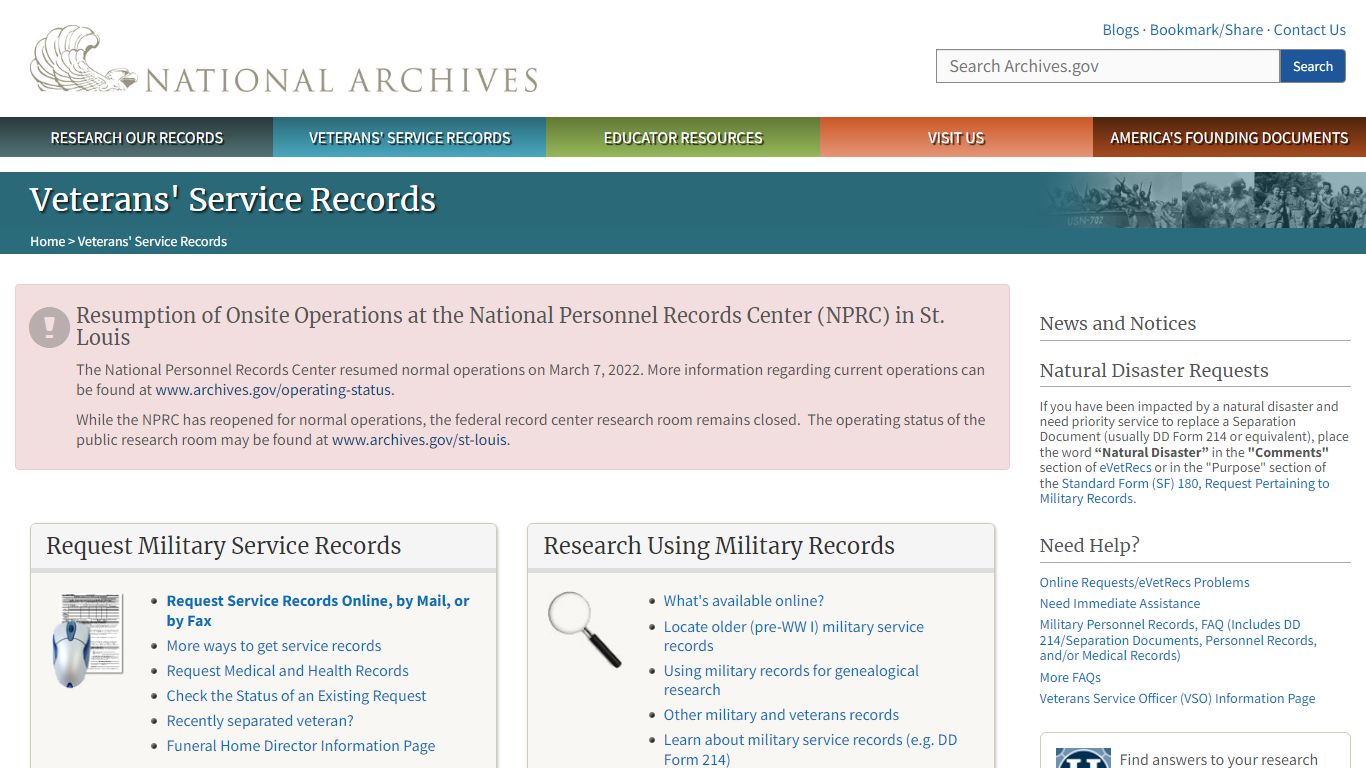
Task: Open America's Founding Documents menu
Action: (x=1229, y=138)
